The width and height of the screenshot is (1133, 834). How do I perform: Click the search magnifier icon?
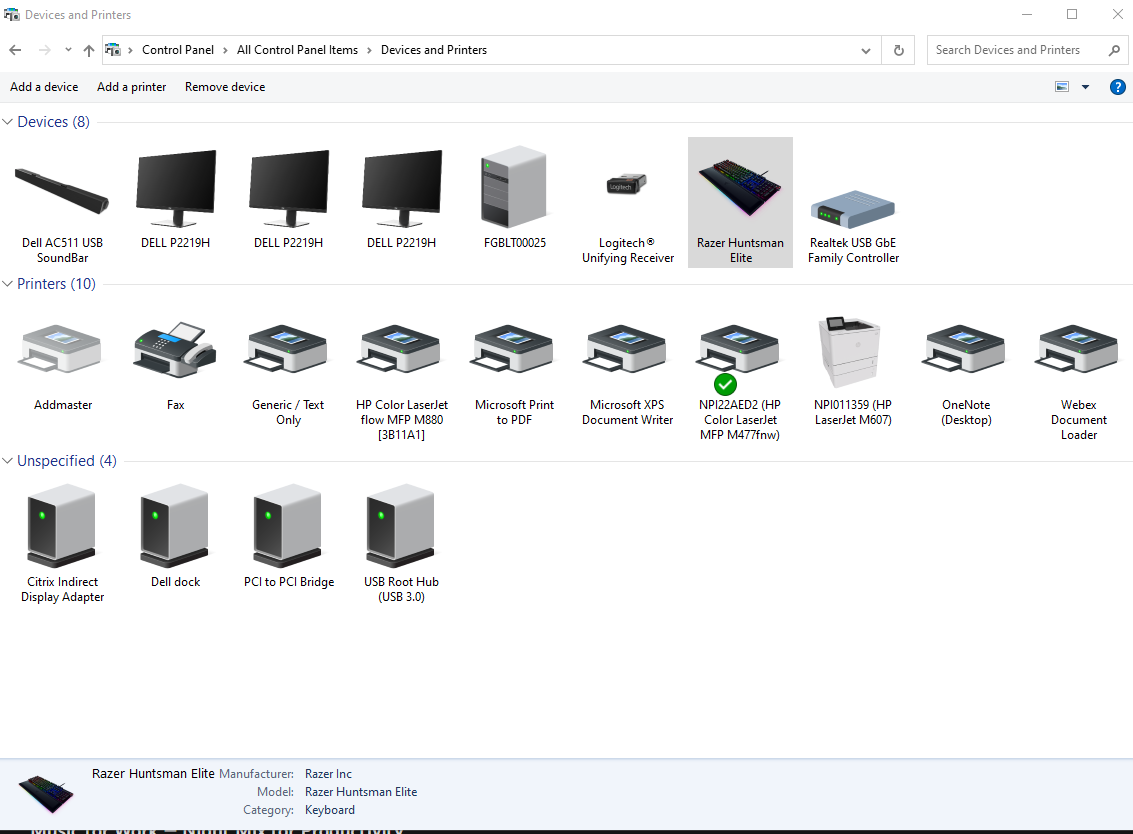(1113, 50)
